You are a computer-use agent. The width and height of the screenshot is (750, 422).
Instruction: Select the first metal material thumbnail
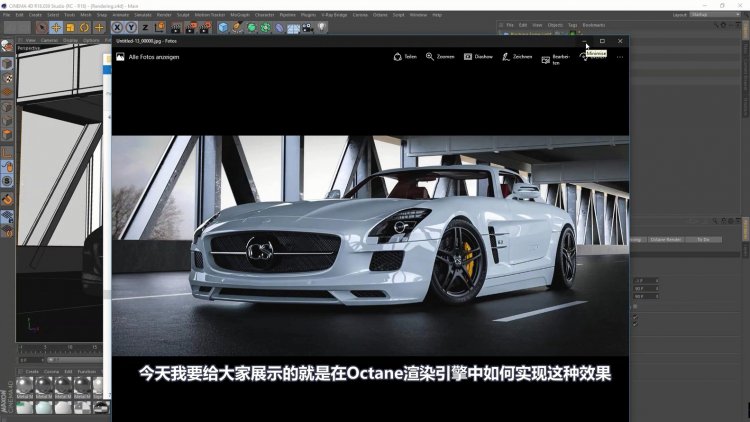[x=25, y=387]
